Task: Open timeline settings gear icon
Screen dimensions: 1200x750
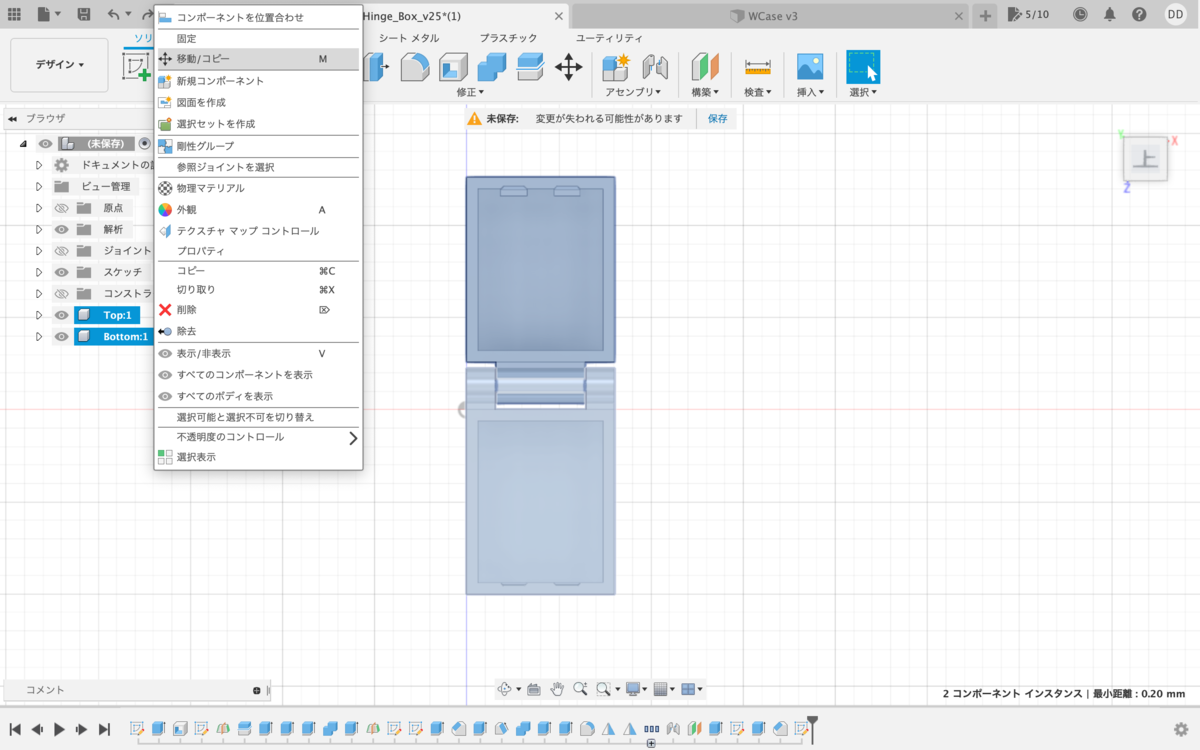Action: coord(1181,729)
